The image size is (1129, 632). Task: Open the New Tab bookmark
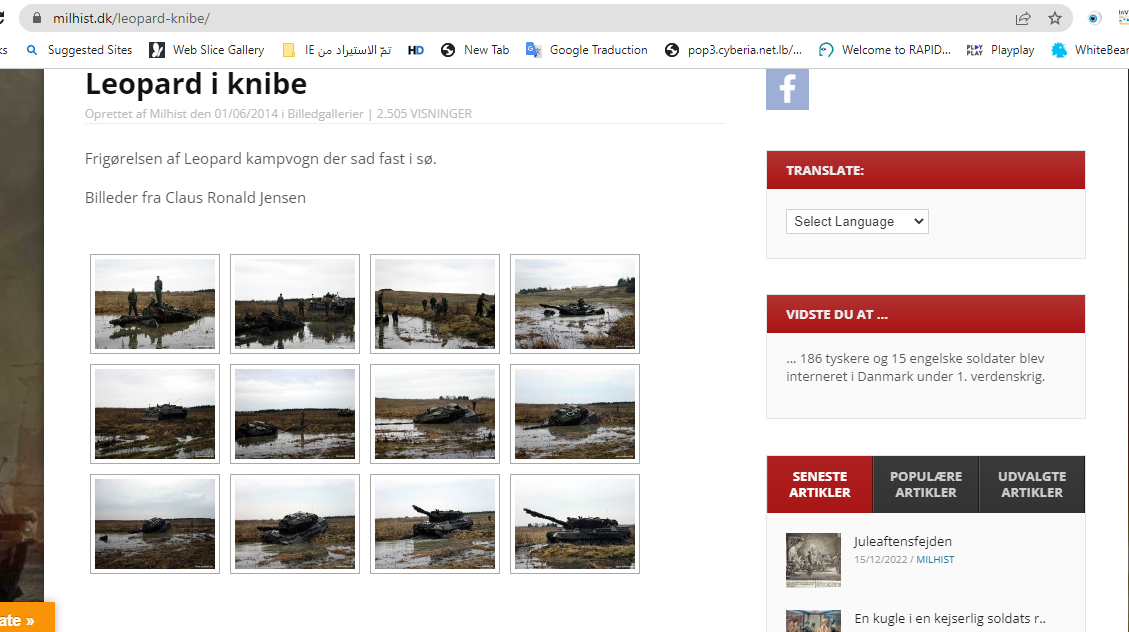[x=475, y=50]
